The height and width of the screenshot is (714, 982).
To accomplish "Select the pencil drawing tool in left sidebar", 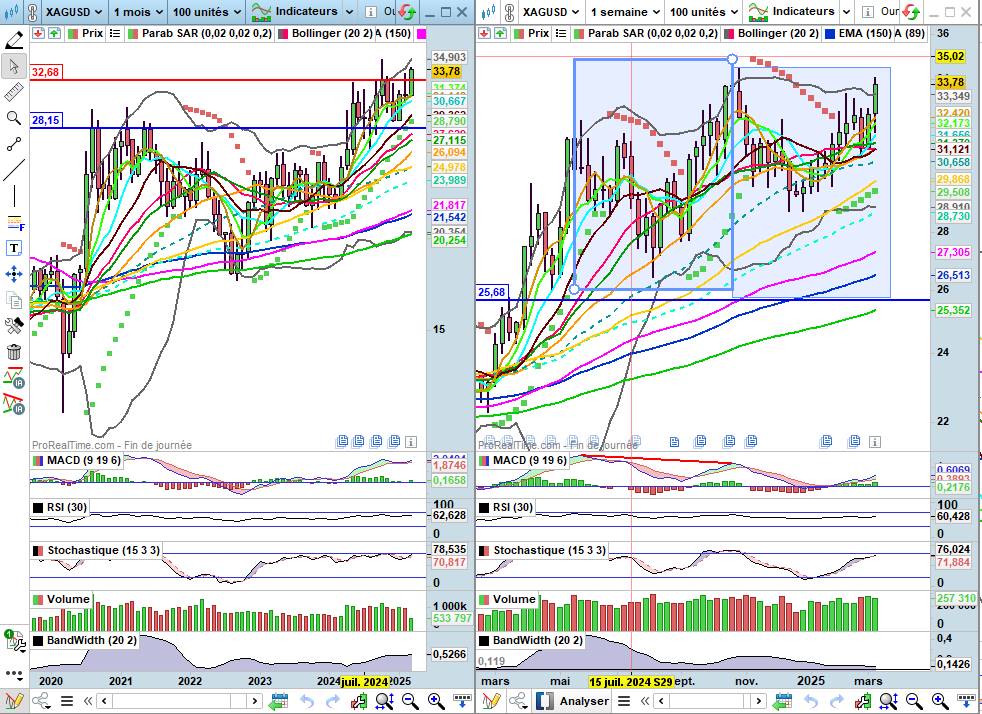I will coord(14,40).
